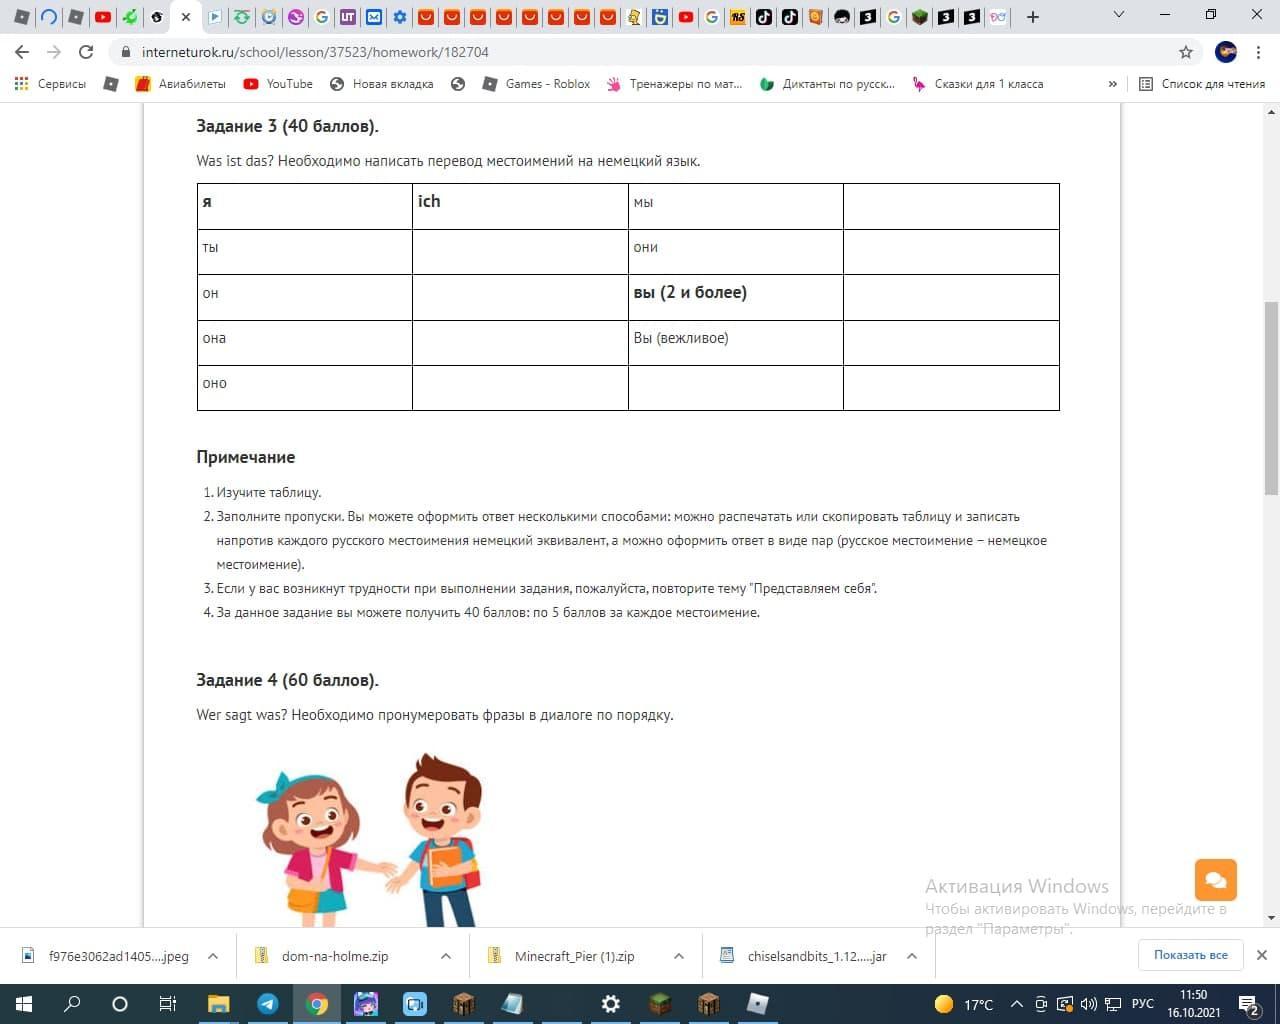Open Roblox from the taskbar
Screen dimensions: 1280x1024
[x=757, y=1004]
